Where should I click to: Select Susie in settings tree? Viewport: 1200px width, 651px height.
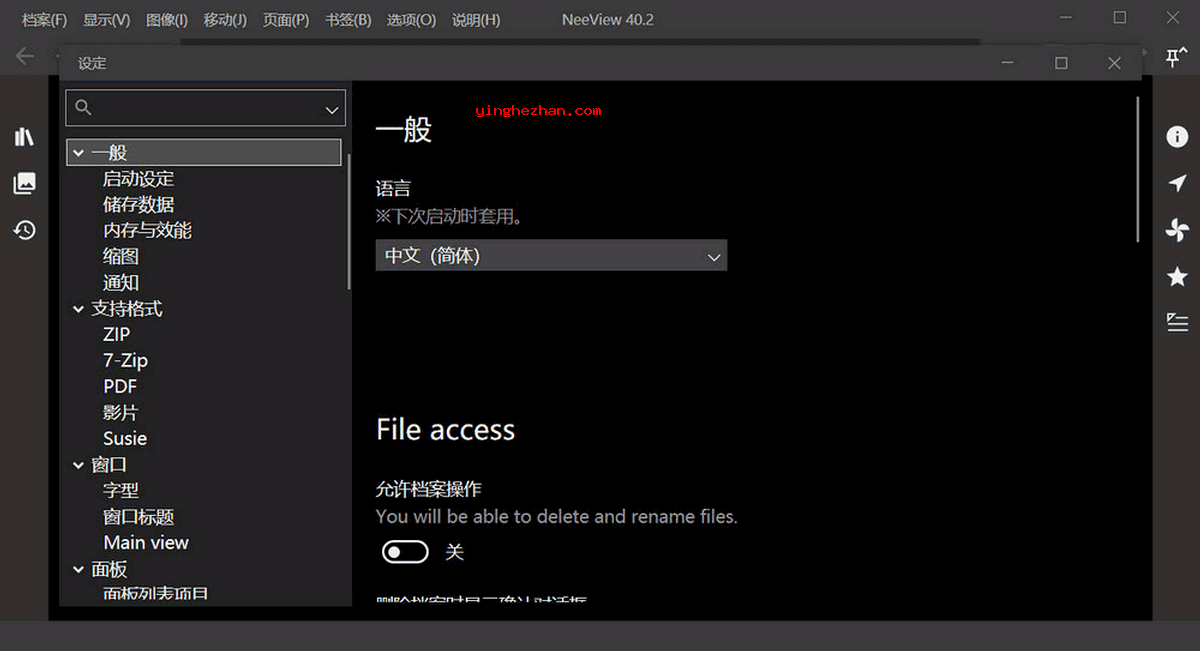(124, 439)
